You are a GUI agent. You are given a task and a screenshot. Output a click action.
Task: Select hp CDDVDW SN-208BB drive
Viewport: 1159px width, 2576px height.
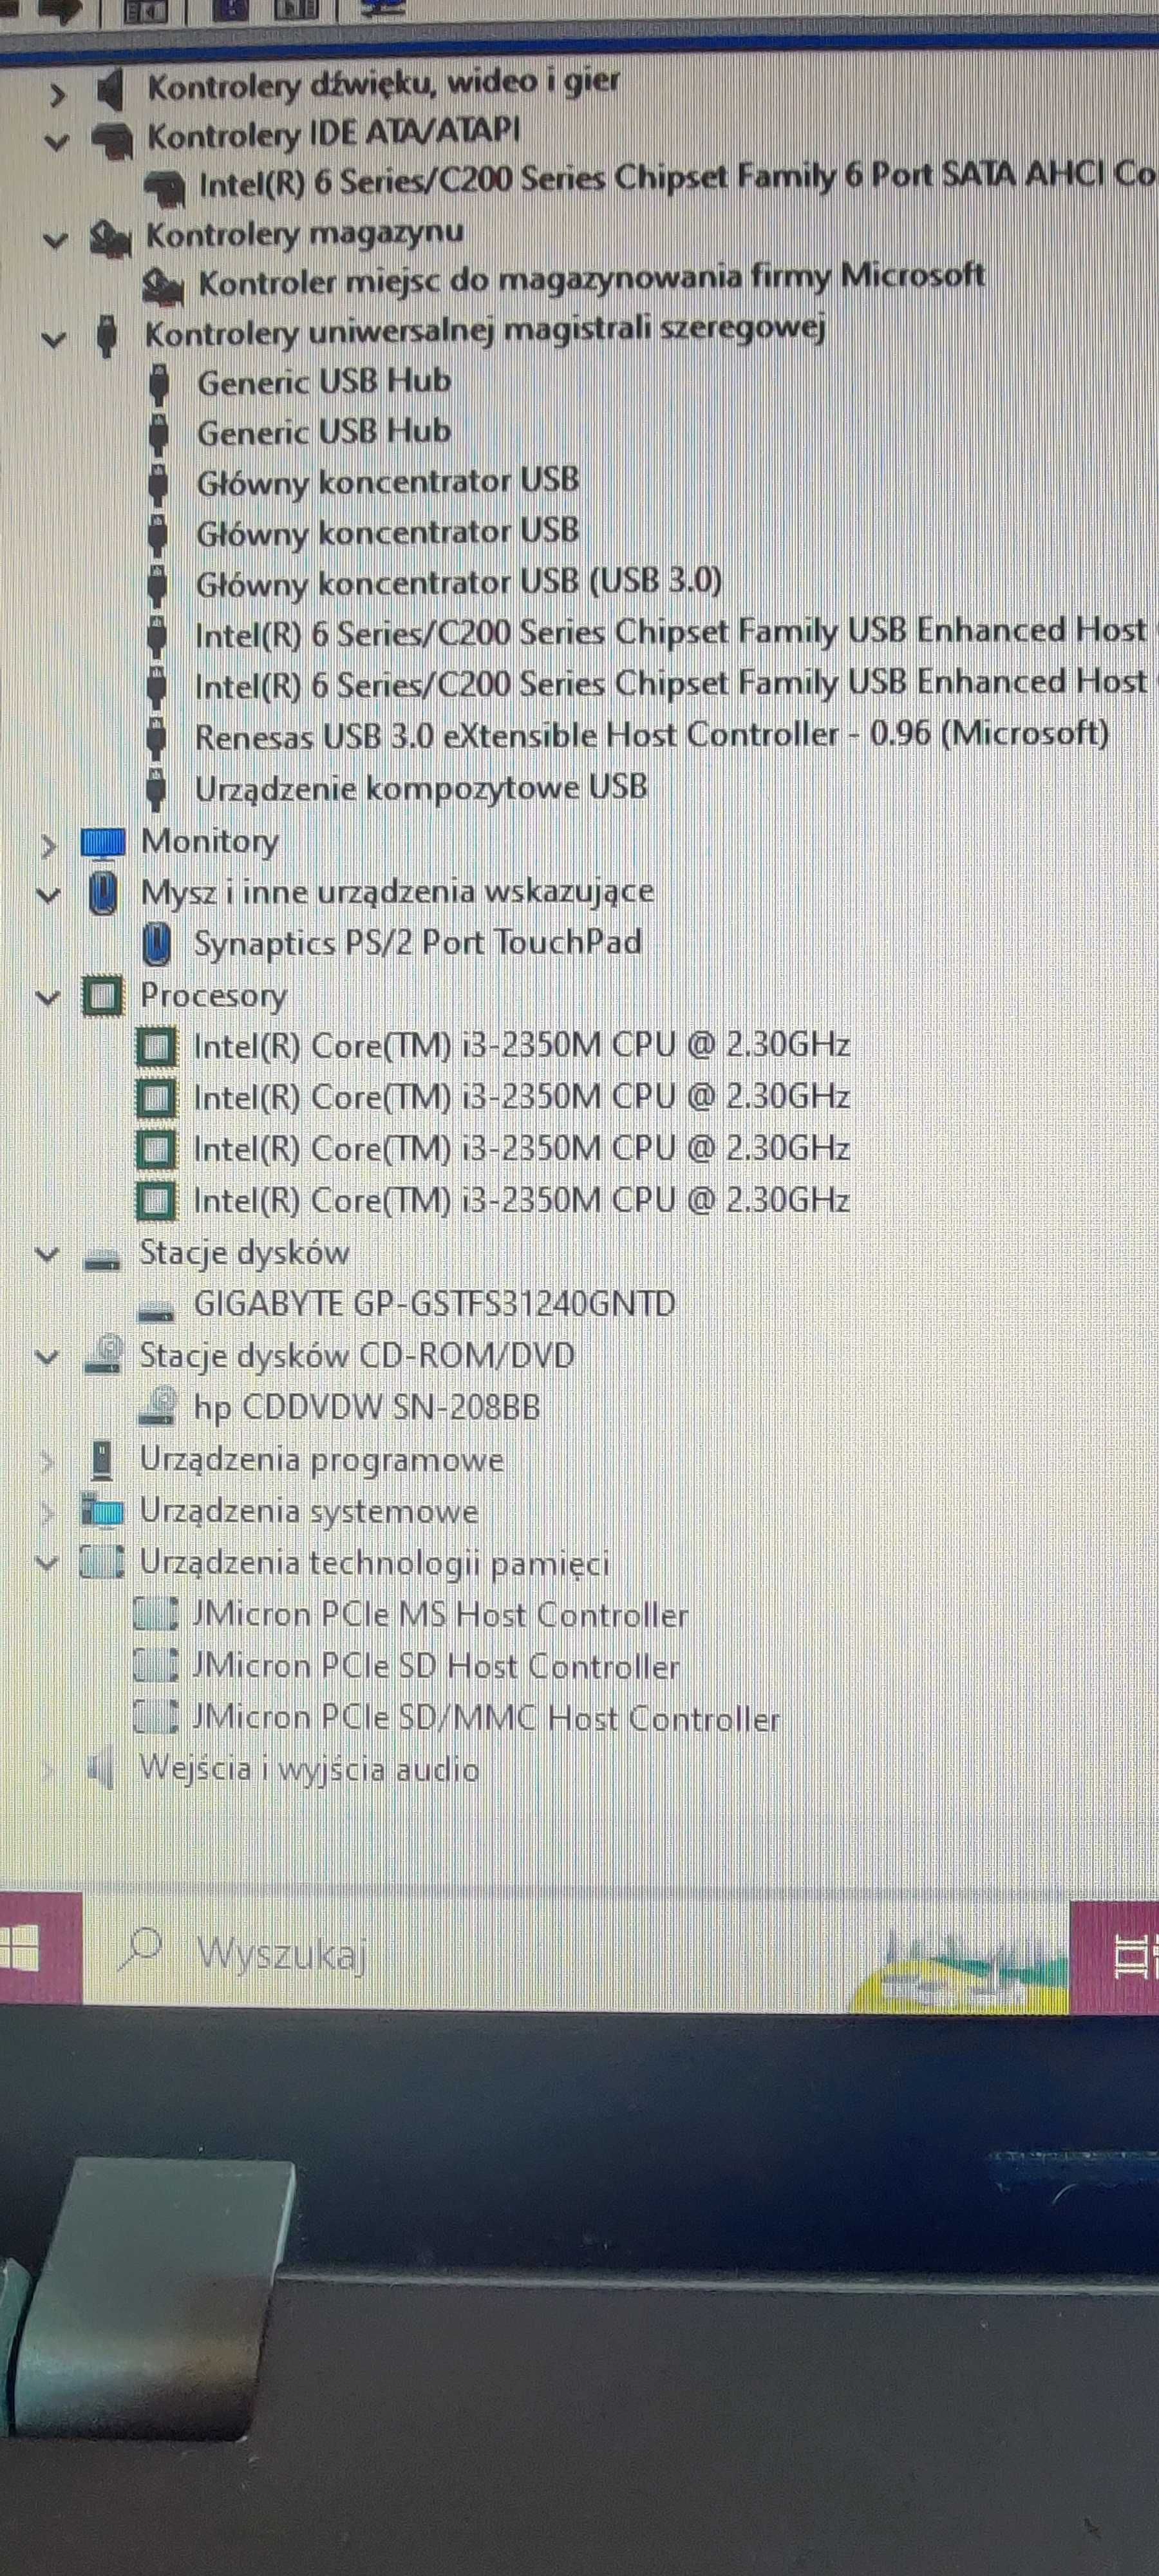[x=366, y=1407]
